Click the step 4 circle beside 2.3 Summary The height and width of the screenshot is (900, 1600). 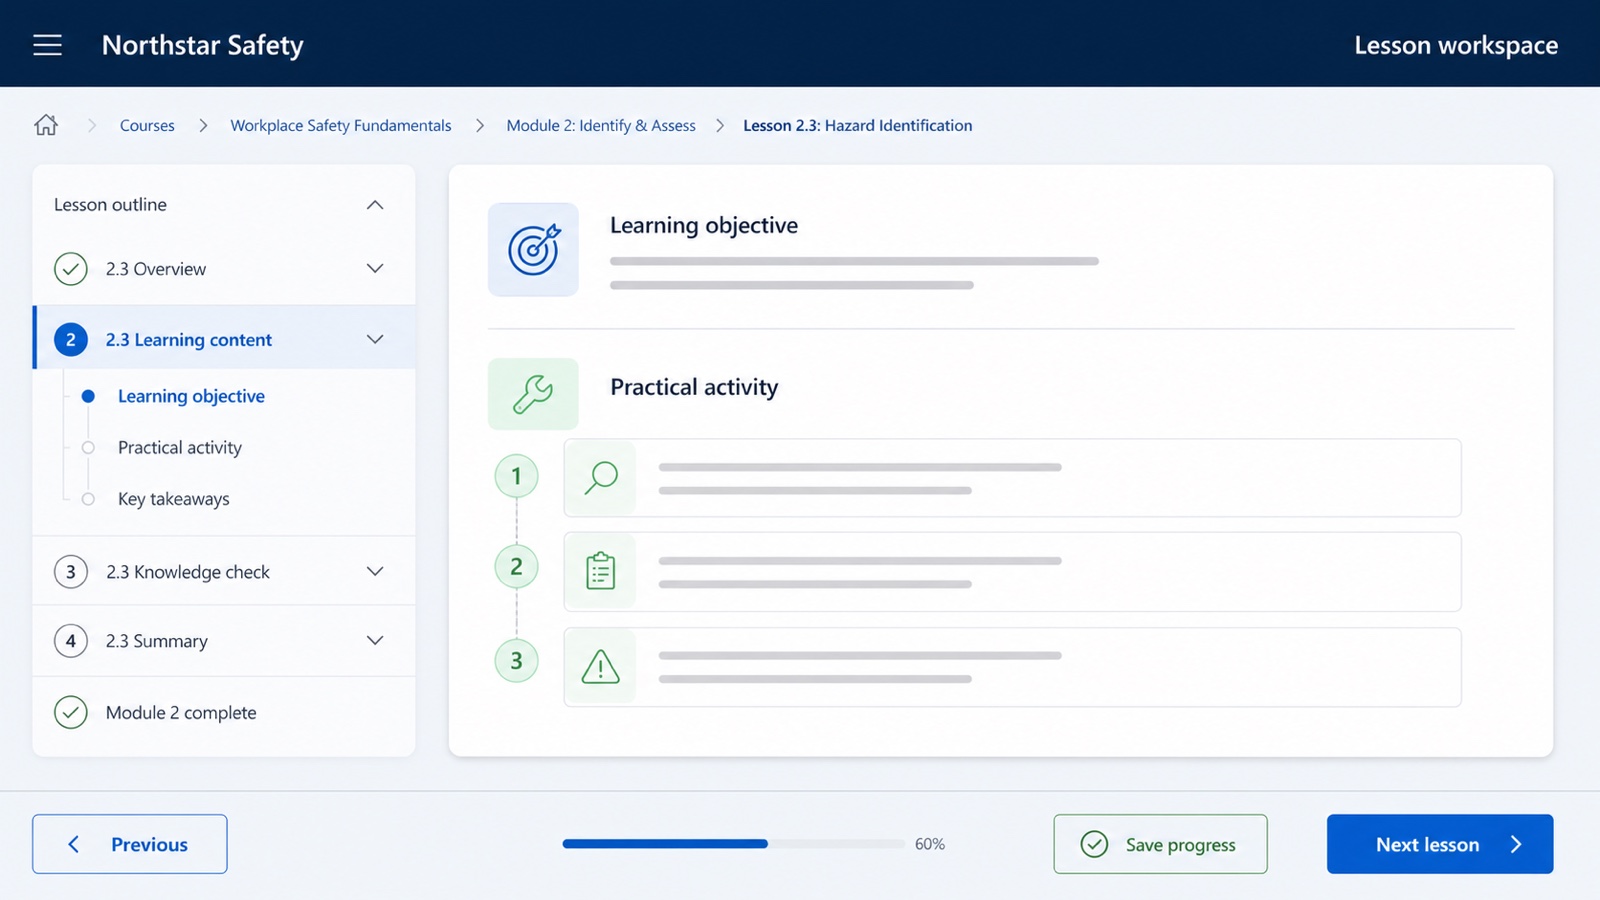click(x=71, y=641)
